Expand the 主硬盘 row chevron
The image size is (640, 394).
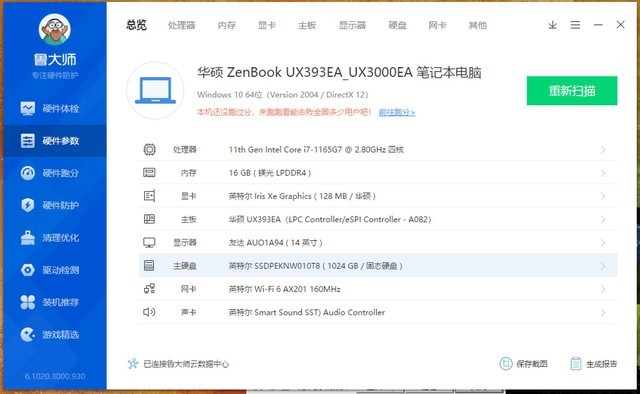click(603, 266)
